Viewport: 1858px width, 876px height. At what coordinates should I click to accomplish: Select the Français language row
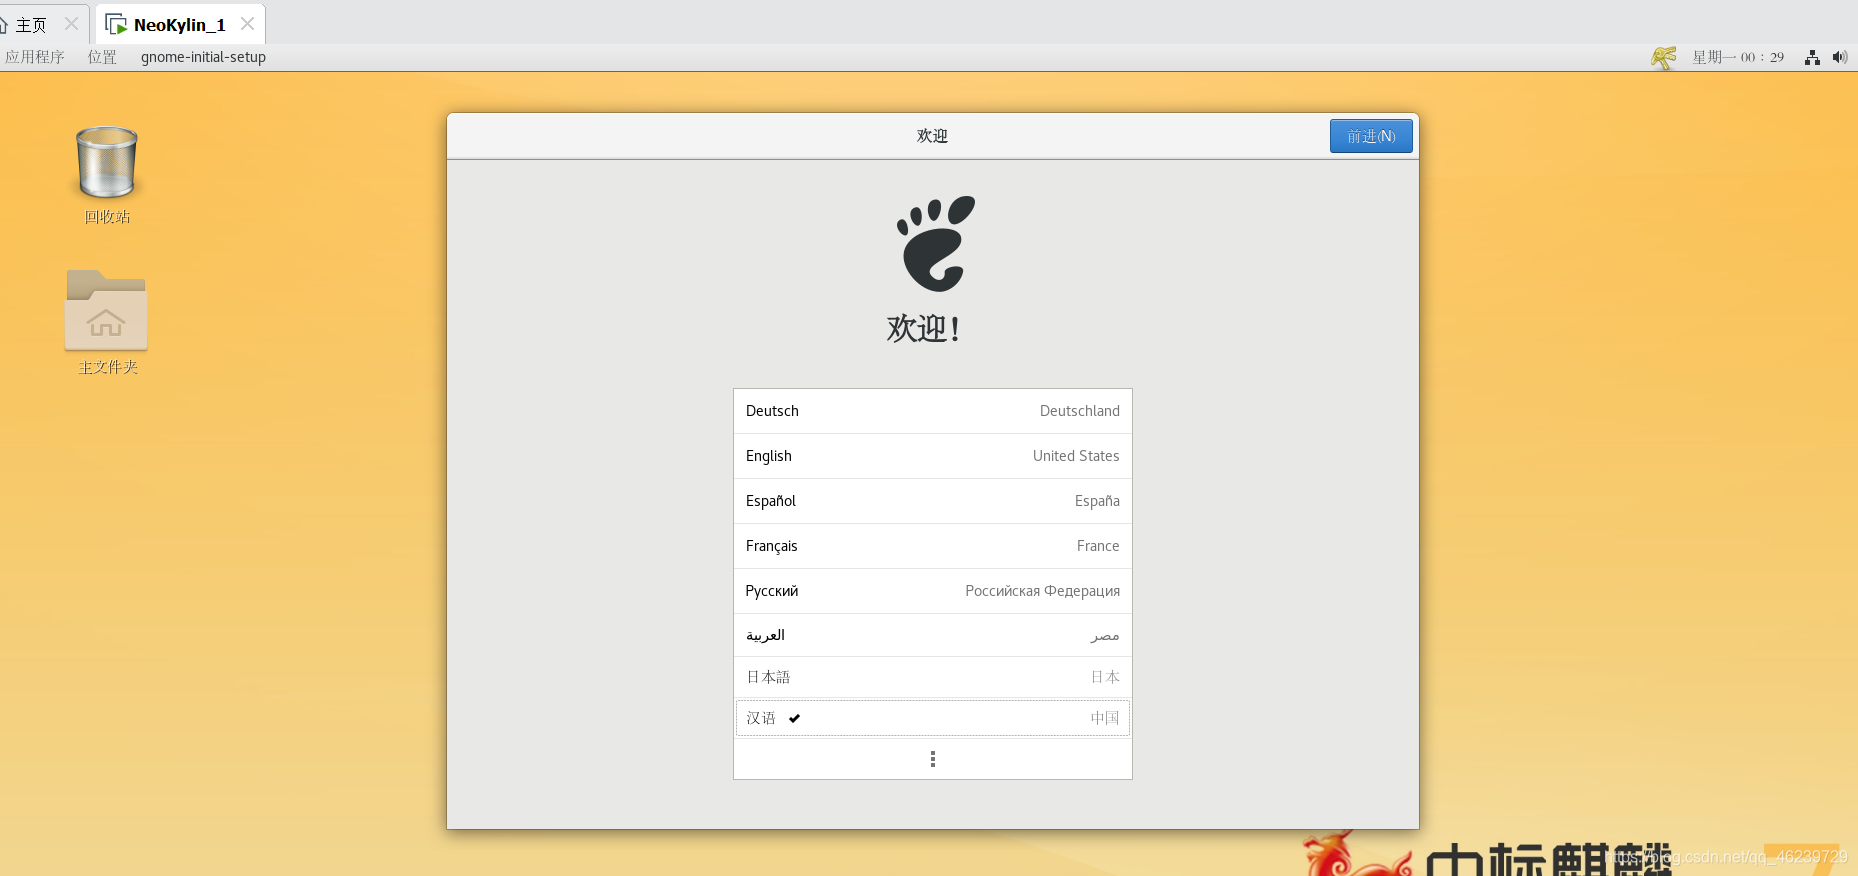click(x=933, y=546)
